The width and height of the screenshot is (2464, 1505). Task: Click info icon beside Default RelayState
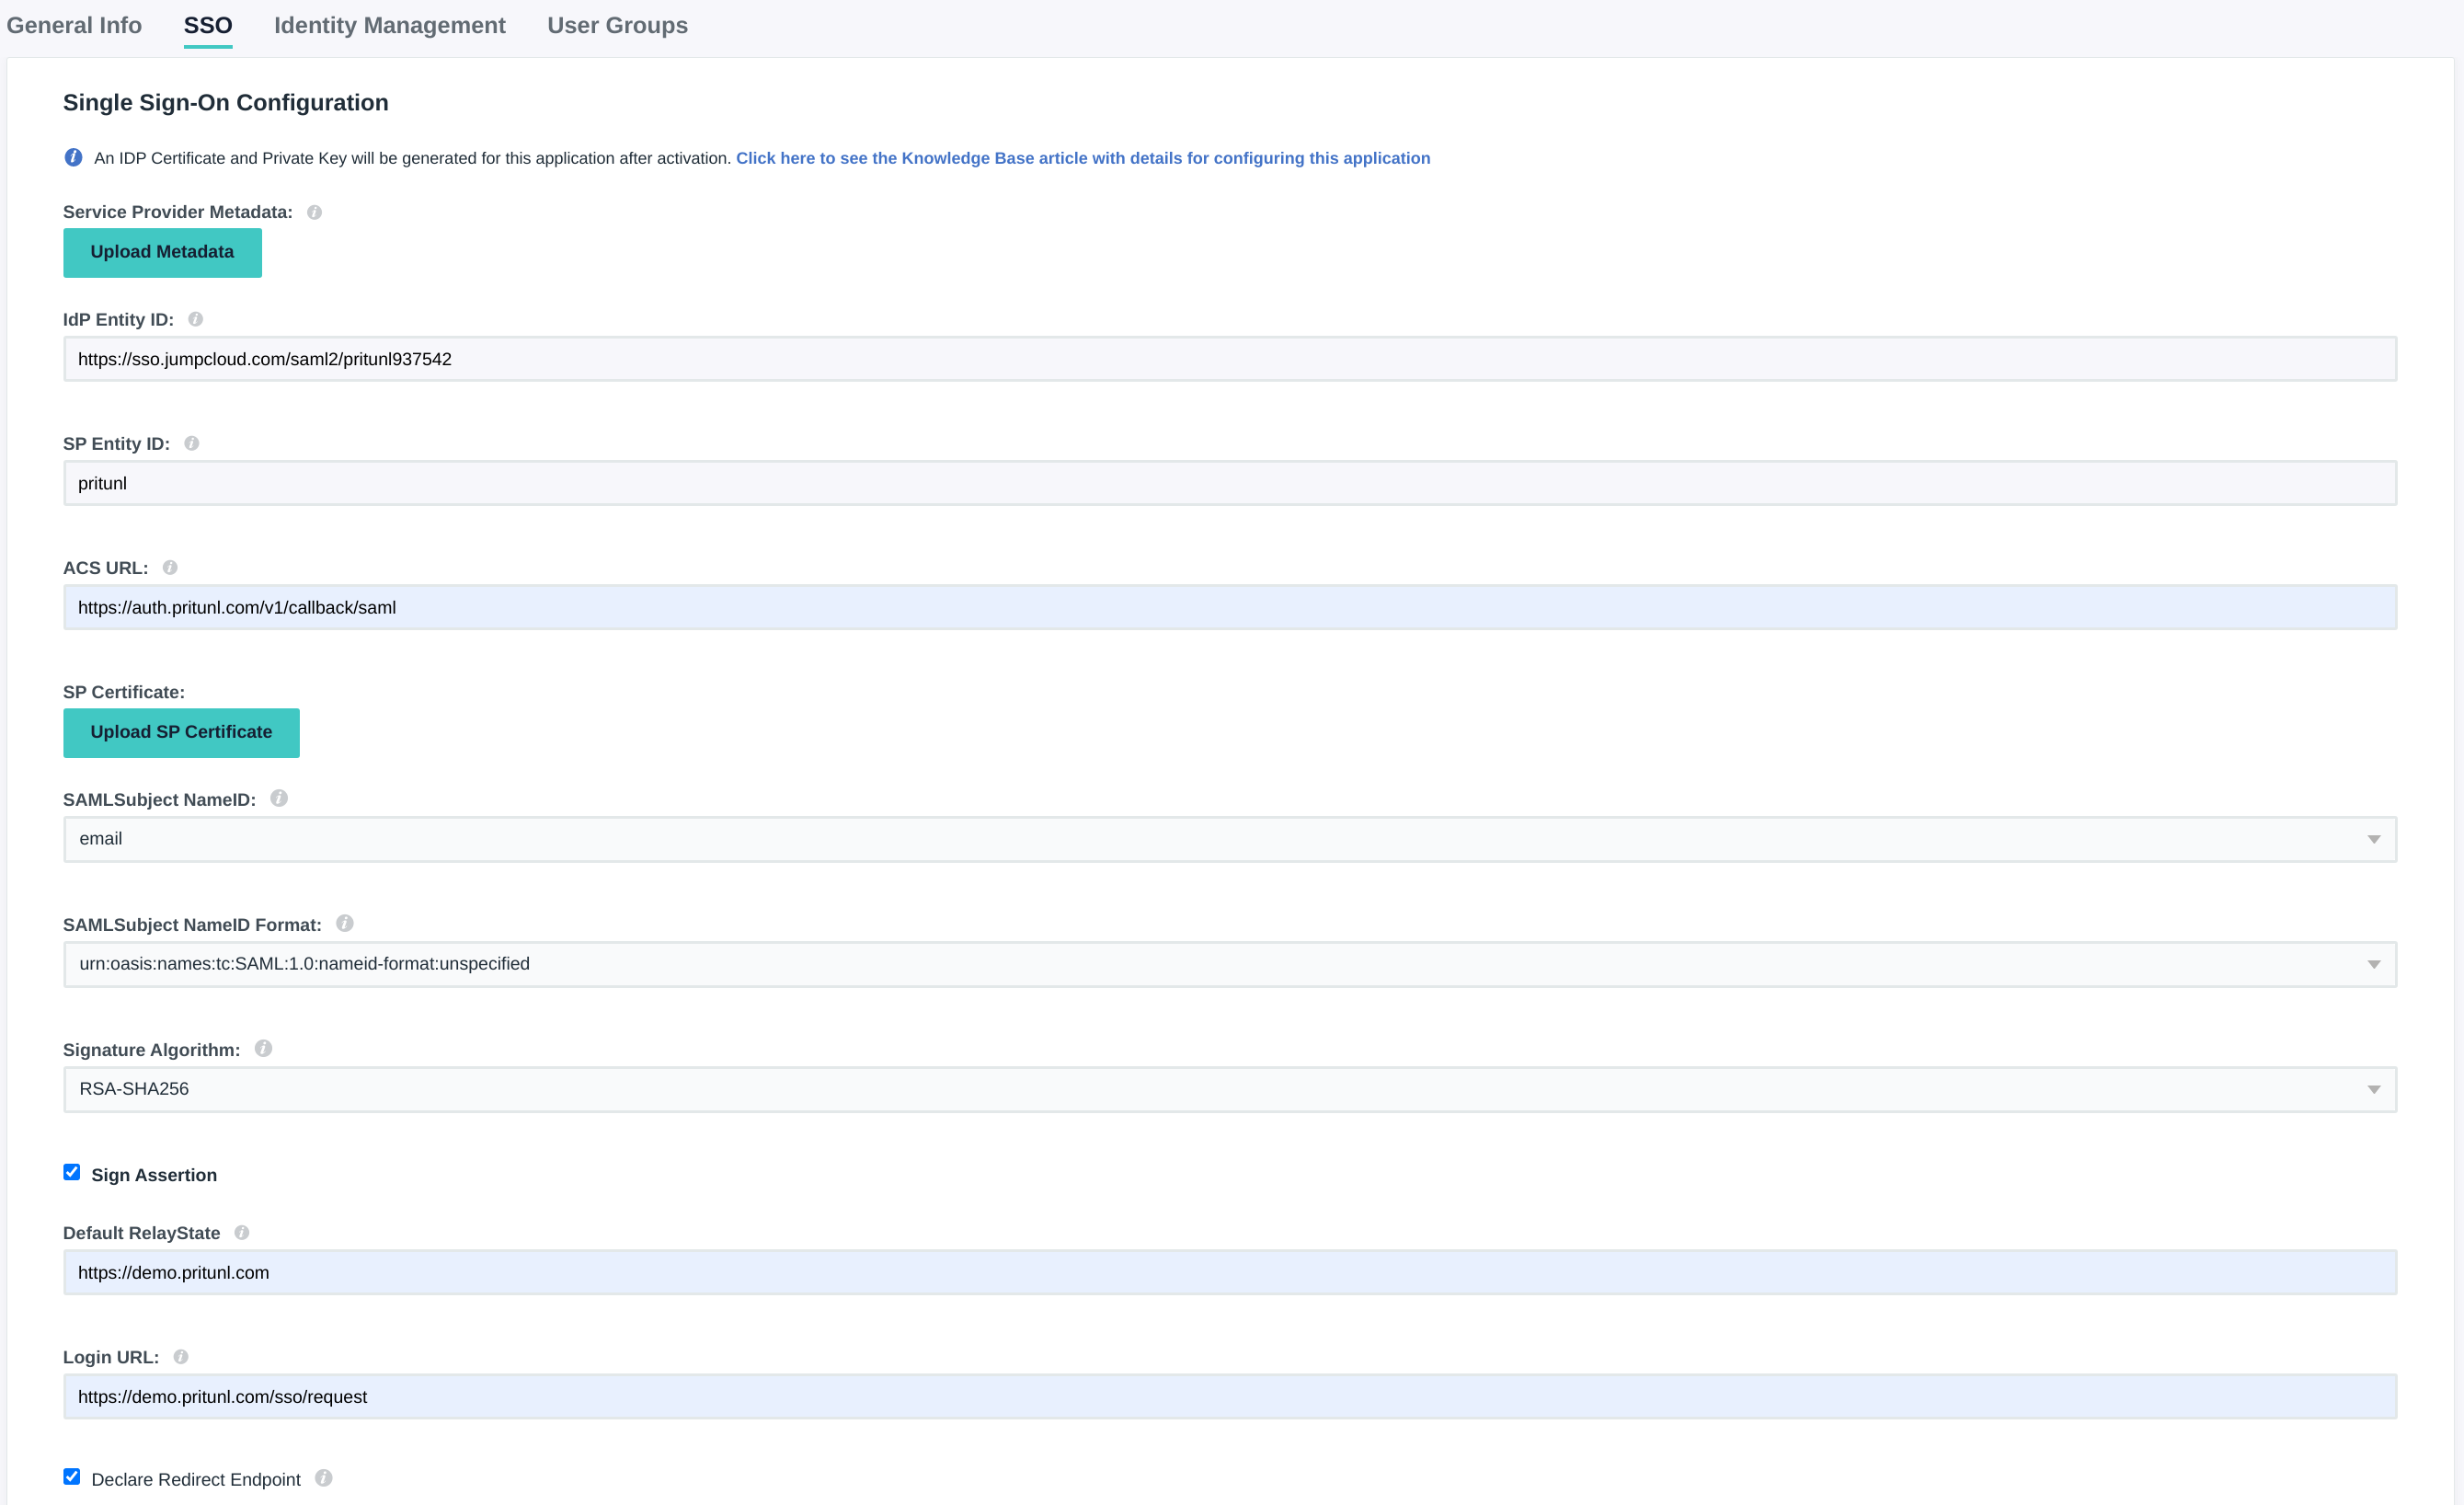pos(242,1232)
